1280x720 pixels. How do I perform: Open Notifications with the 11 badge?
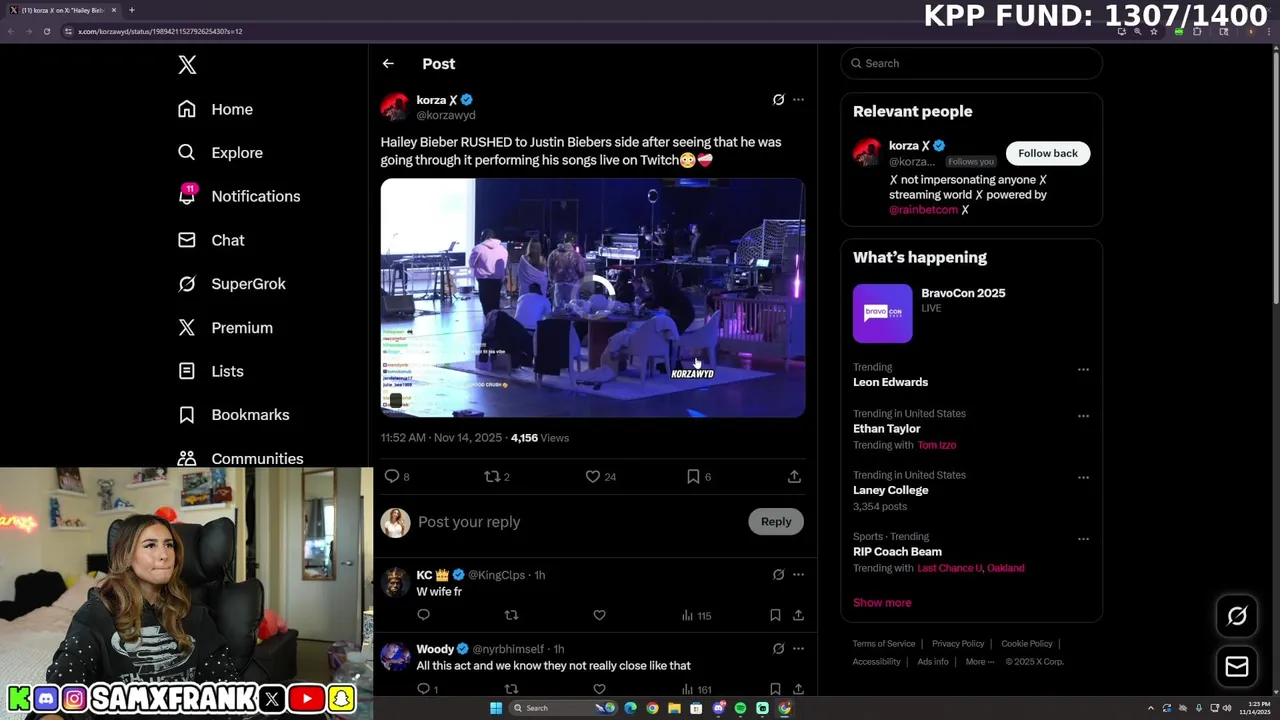(239, 196)
